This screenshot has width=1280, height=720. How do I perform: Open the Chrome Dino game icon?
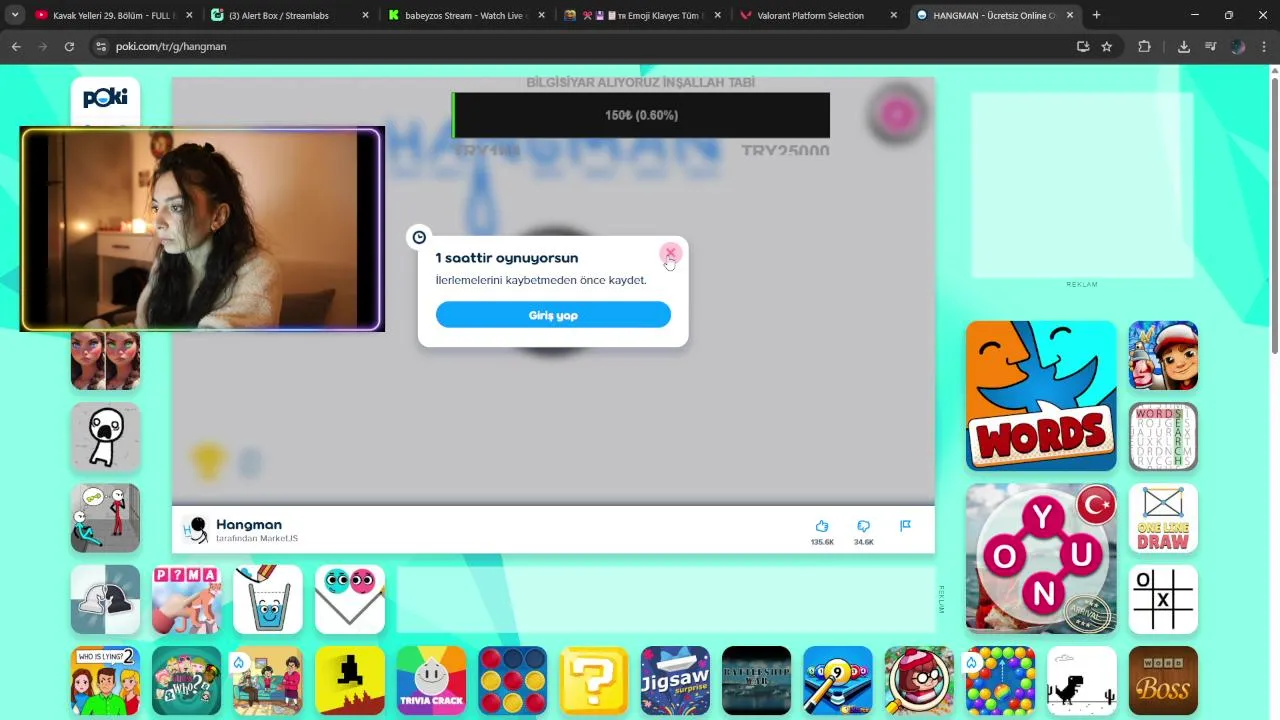tap(1082, 680)
